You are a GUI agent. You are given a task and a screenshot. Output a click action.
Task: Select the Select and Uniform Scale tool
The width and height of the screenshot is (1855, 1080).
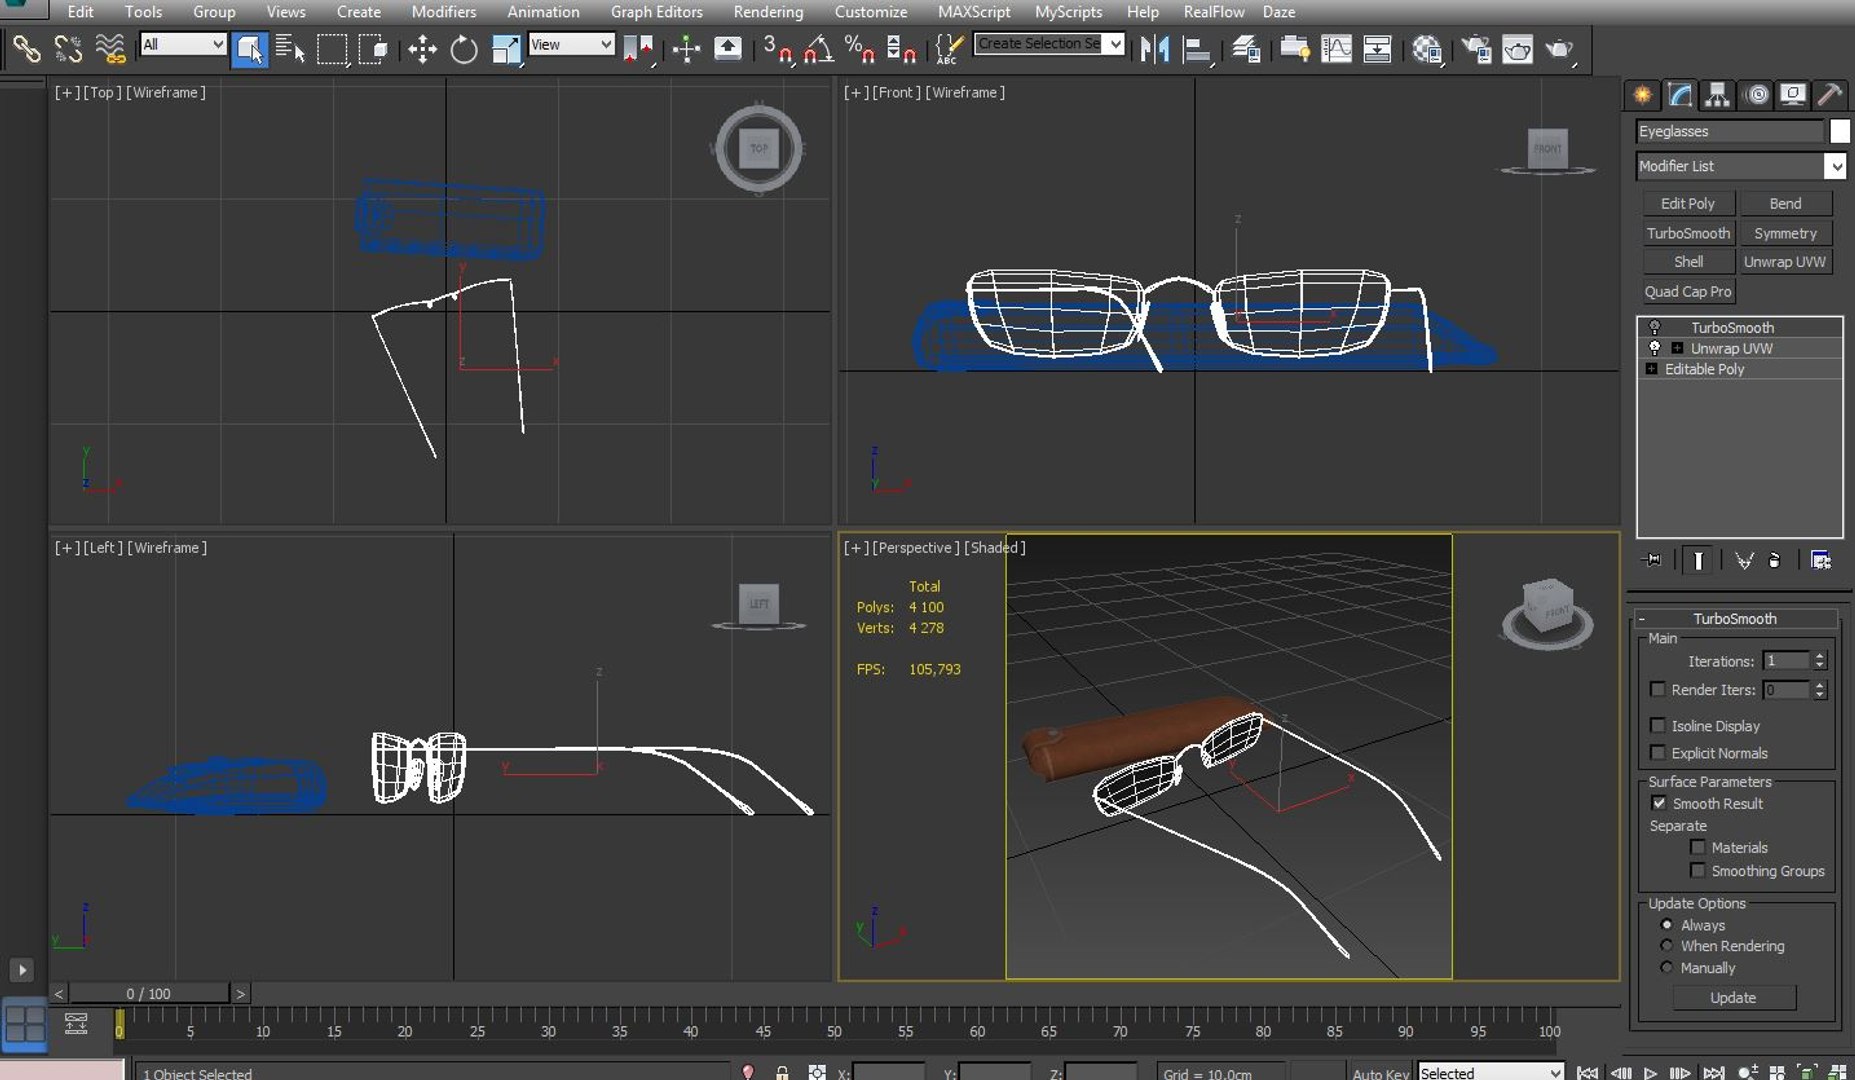pyautogui.click(x=506, y=49)
